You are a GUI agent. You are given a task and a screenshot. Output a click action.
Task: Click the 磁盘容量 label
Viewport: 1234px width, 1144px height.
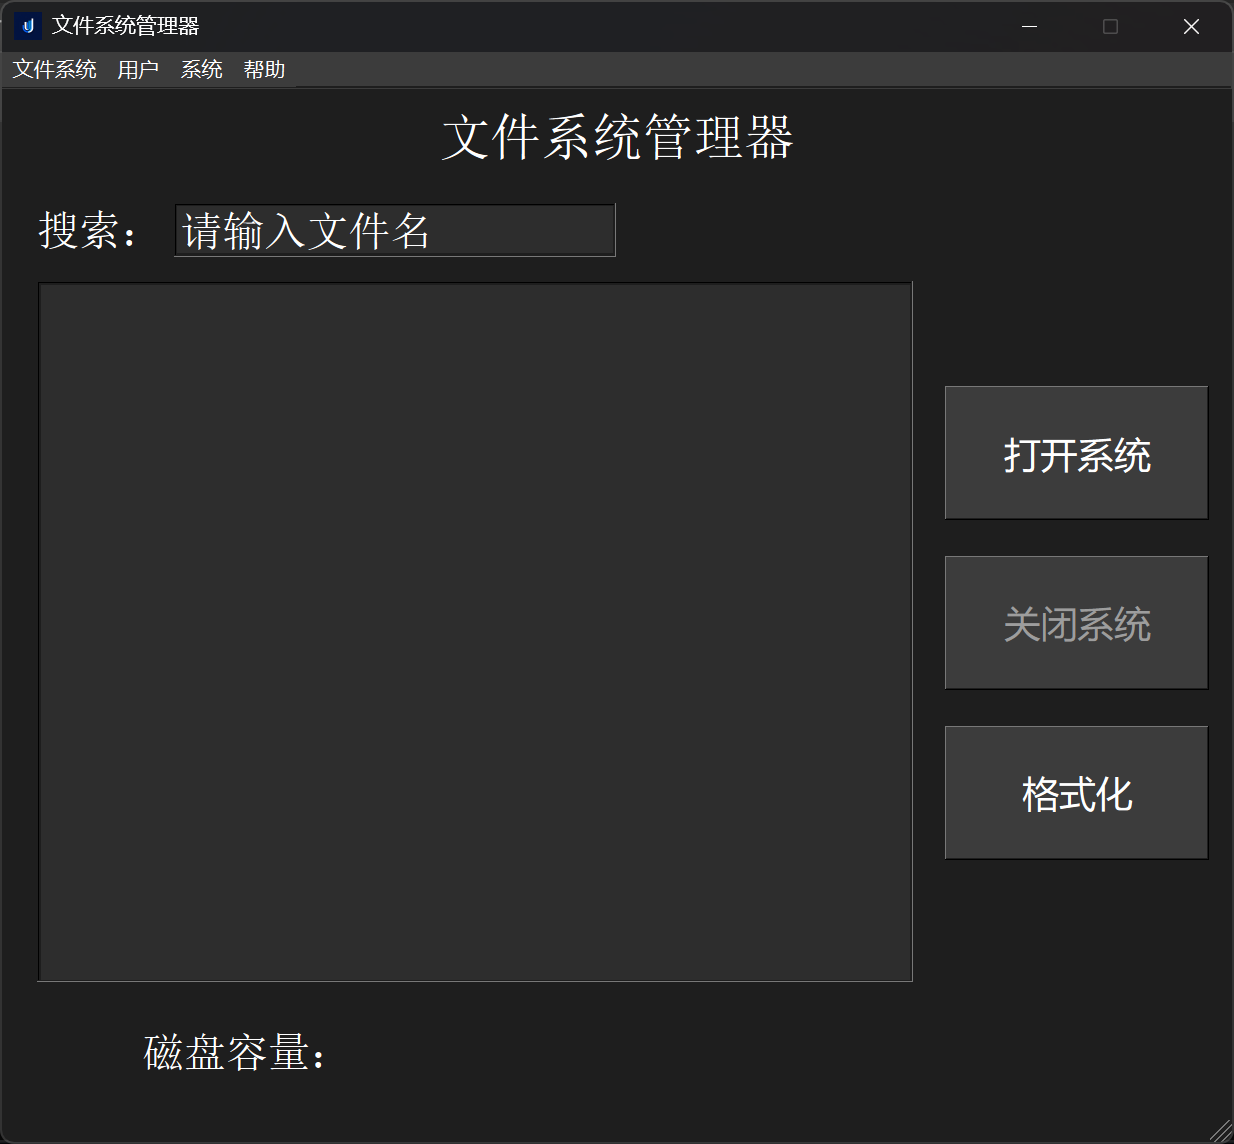(x=234, y=1054)
